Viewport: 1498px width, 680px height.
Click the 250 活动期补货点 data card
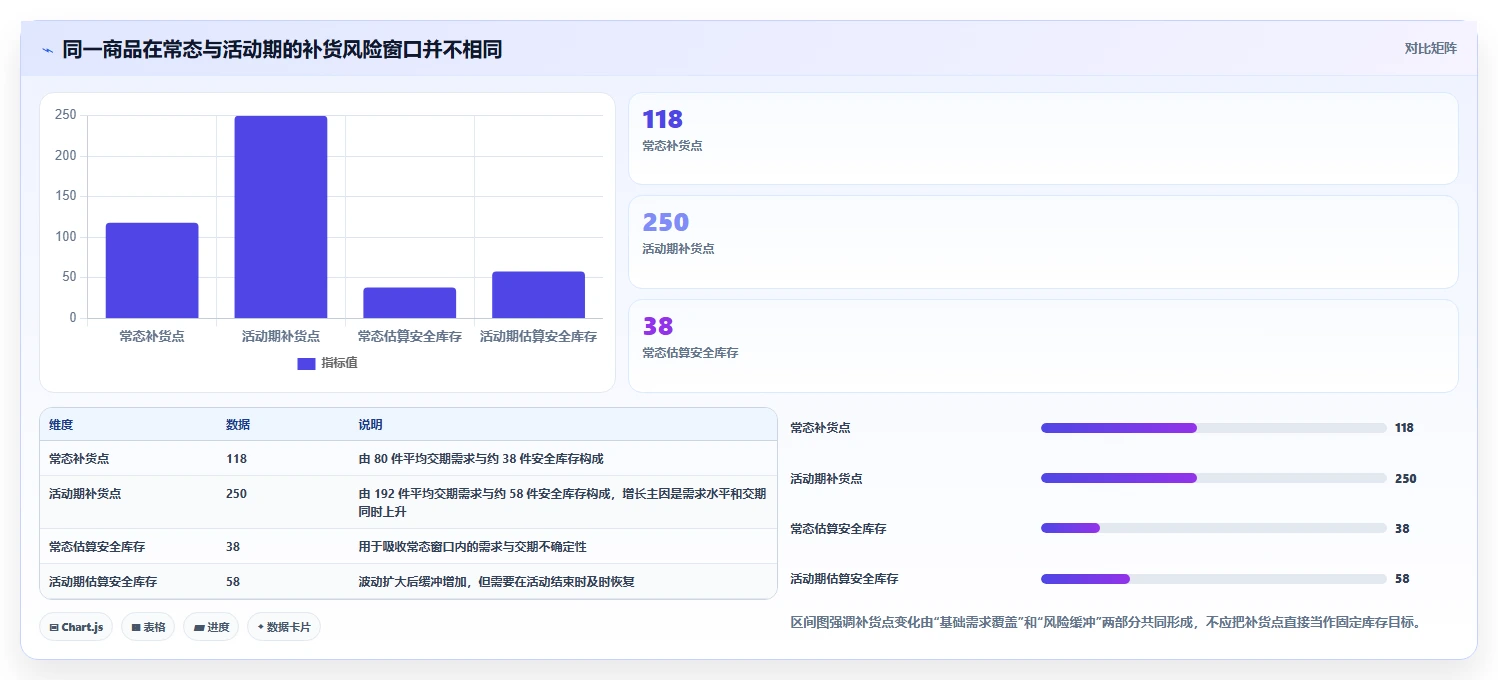coord(1043,242)
